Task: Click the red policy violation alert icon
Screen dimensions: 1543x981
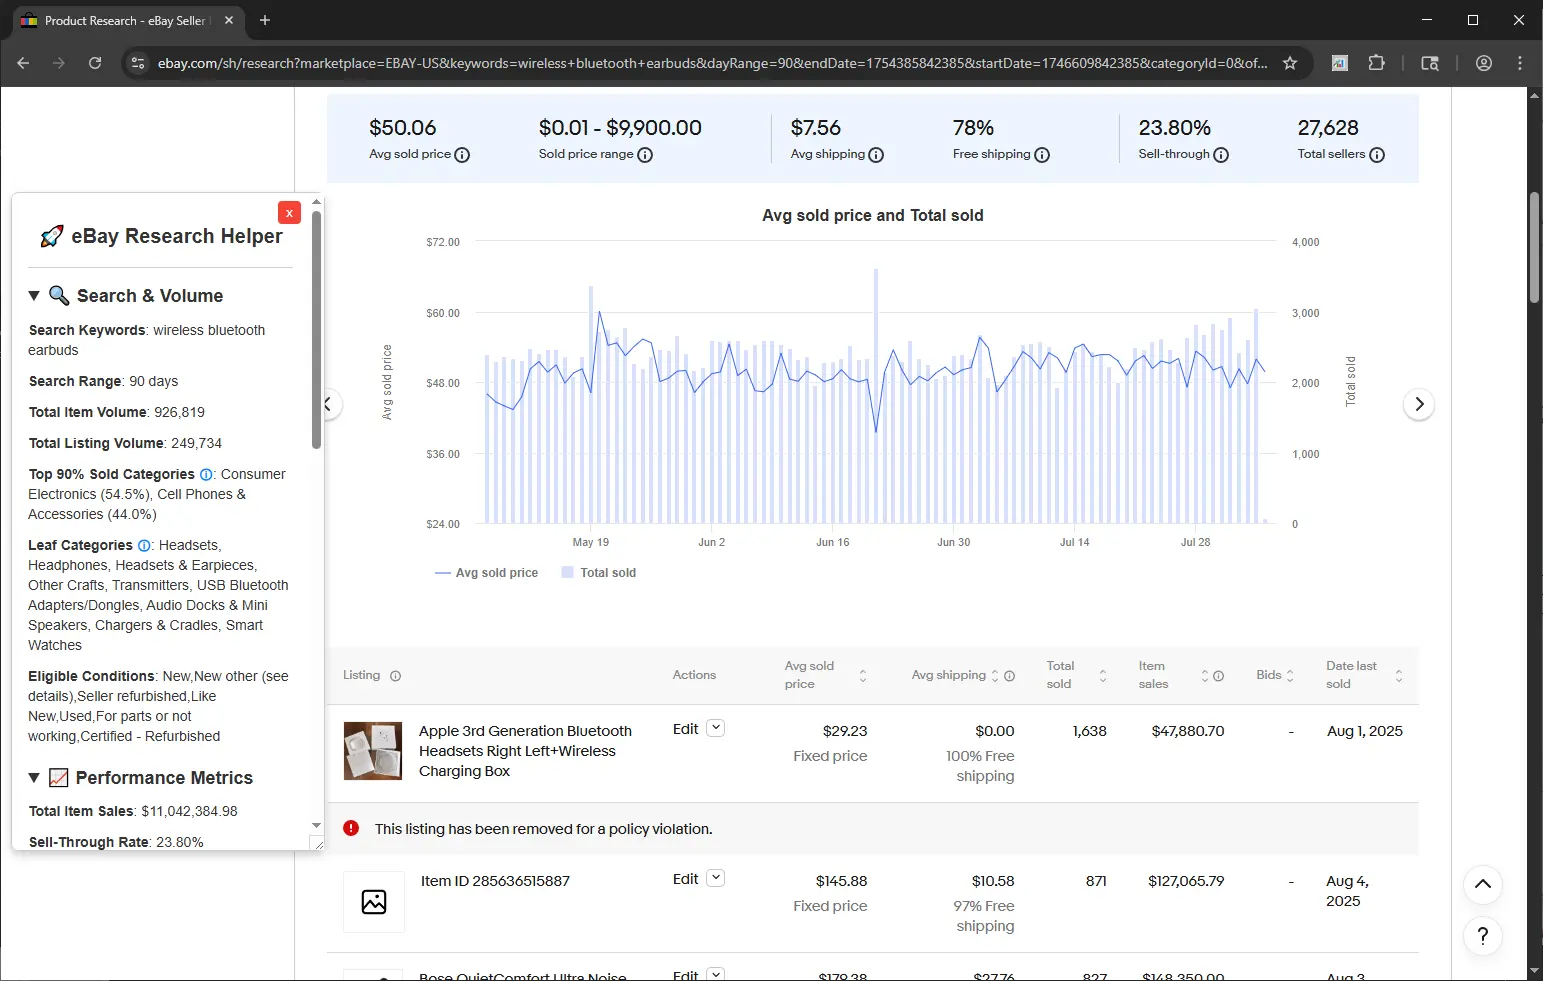Action: click(x=351, y=828)
